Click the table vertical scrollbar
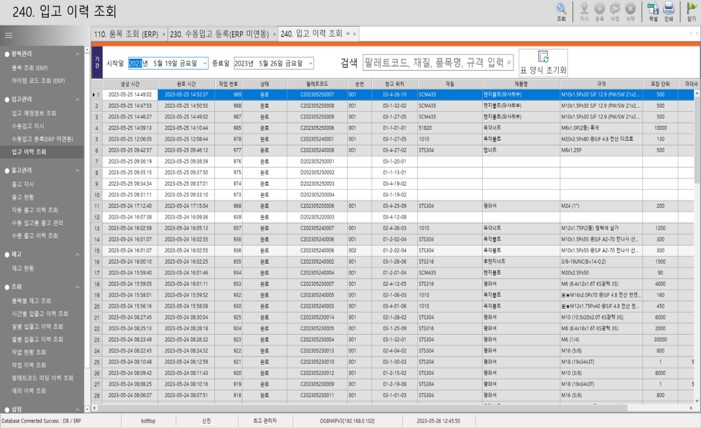 [x=697, y=139]
